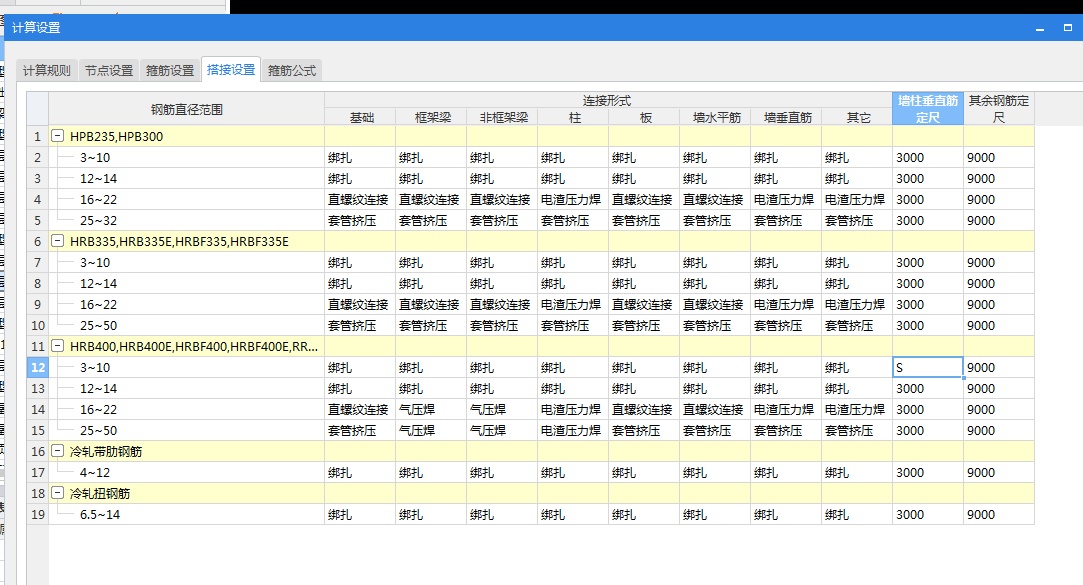Click the 板 cell 直螺纹连接 in row 9

click(x=644, y=305)
